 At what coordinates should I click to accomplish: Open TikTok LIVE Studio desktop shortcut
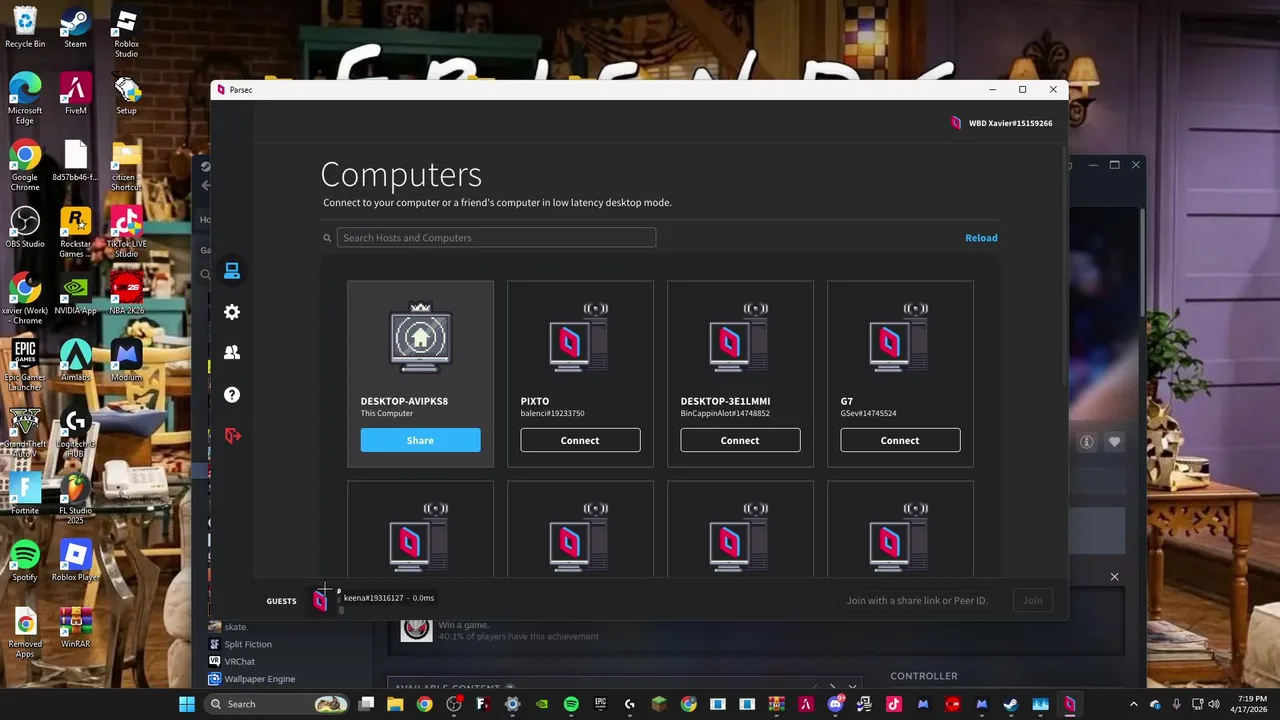pos(126,233)
